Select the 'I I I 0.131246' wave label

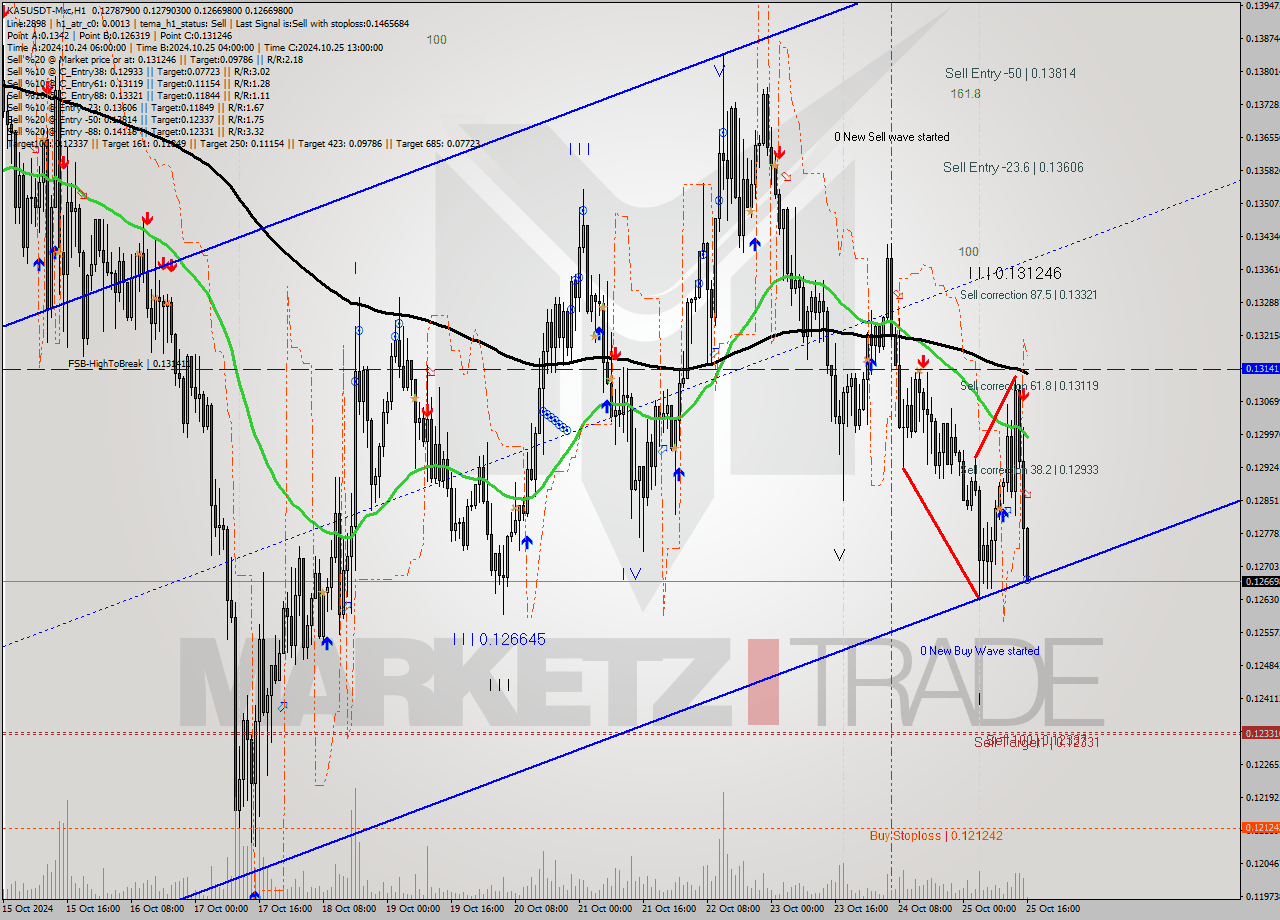1014,273
